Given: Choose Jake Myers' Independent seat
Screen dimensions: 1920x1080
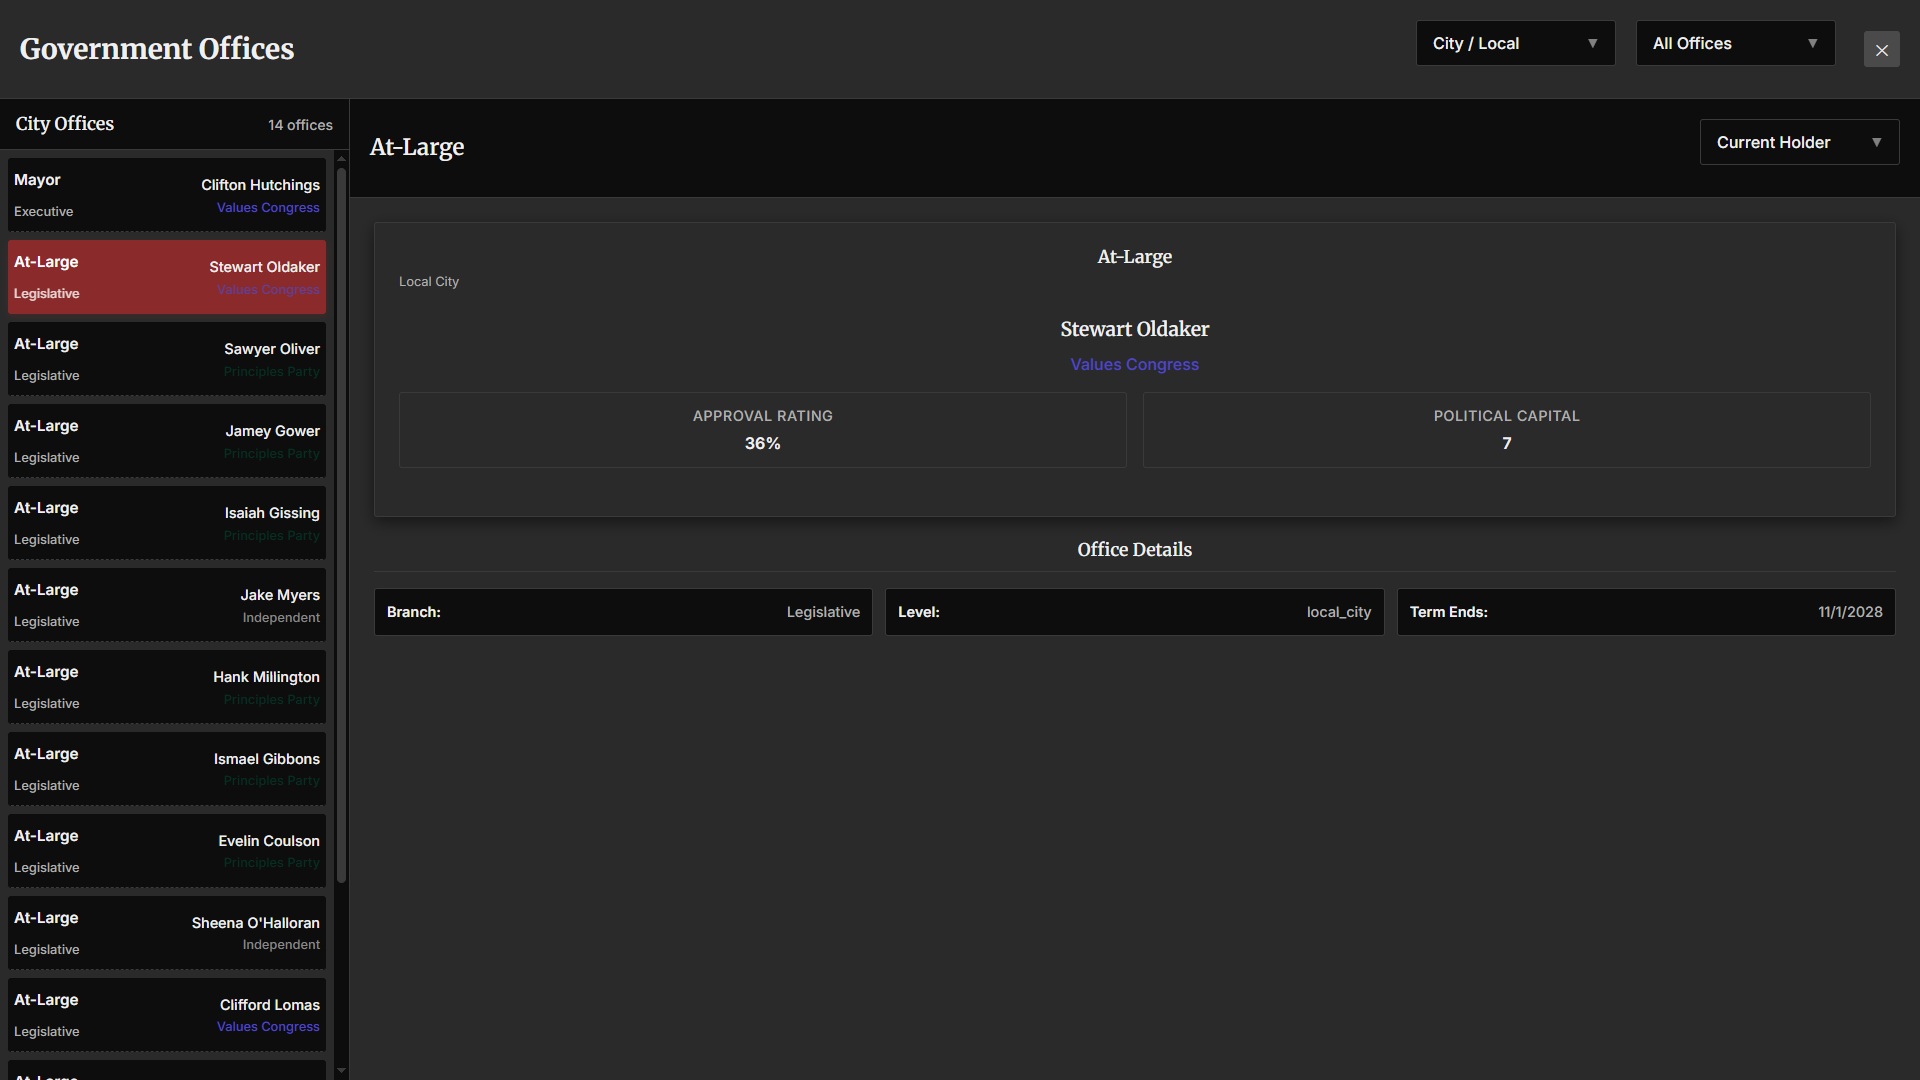Looking at the screenshot, I should tap(167, 605).
